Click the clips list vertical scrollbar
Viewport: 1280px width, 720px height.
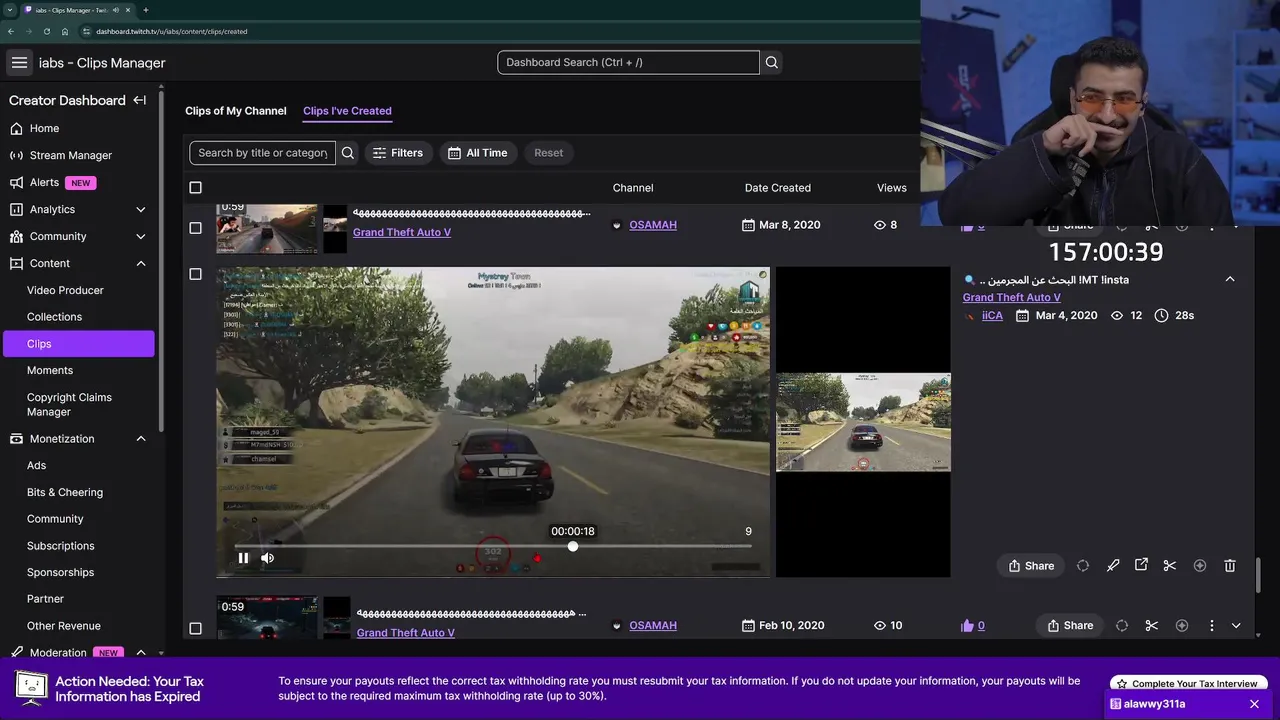(x=1258, y=575)
